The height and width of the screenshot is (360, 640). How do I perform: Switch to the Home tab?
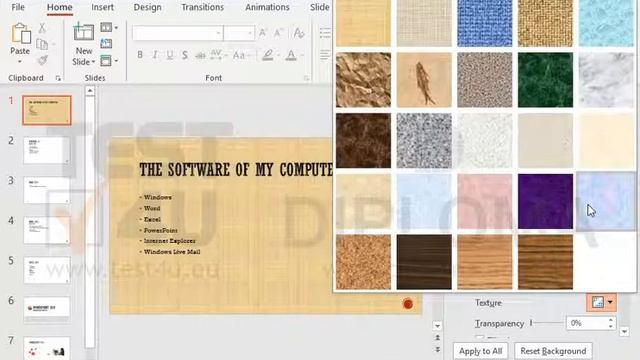click(x=60, y=7)
